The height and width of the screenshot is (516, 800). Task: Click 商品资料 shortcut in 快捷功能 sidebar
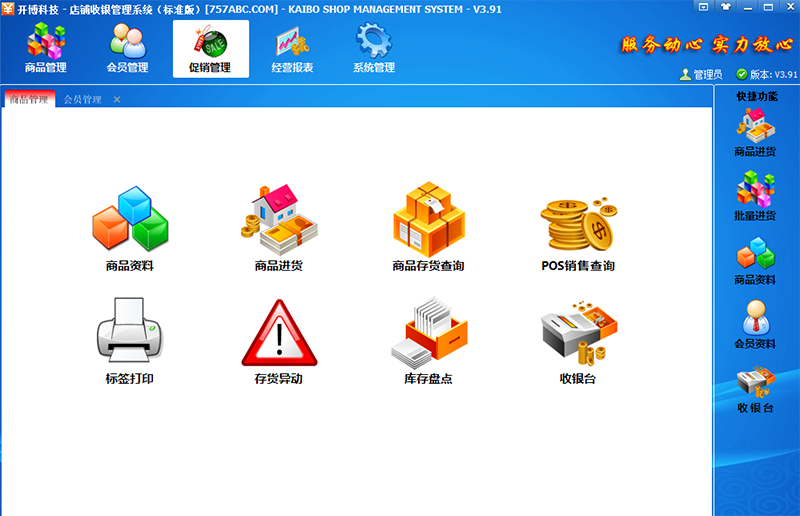[x=755, y=261]
